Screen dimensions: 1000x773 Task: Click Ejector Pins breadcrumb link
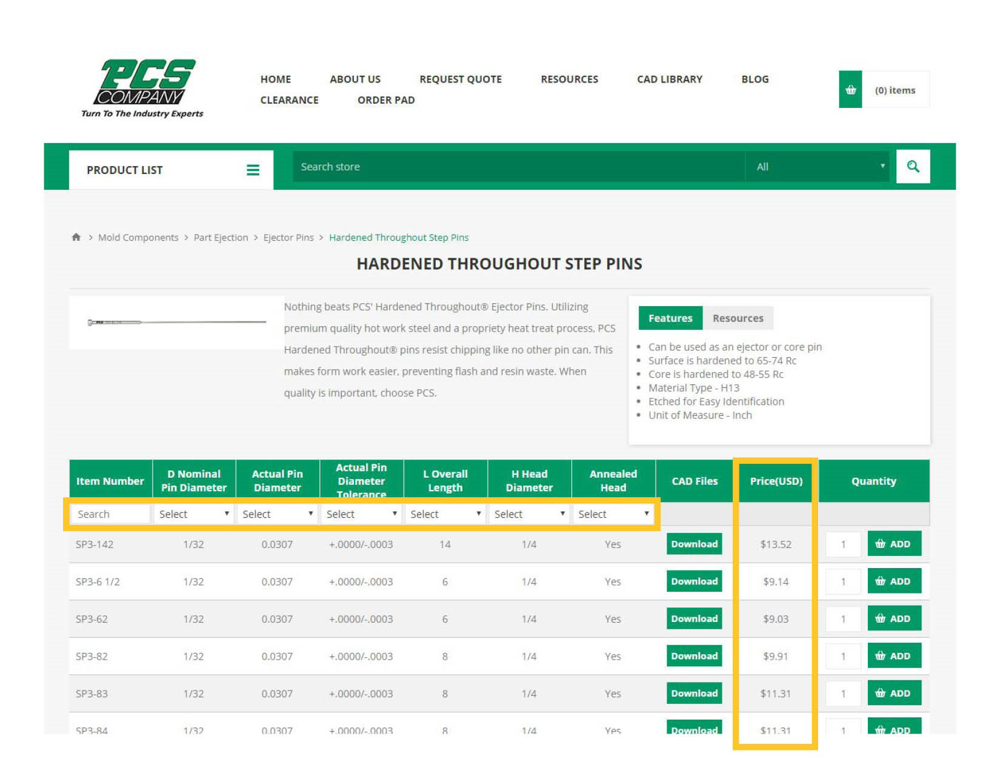(288, 238)
